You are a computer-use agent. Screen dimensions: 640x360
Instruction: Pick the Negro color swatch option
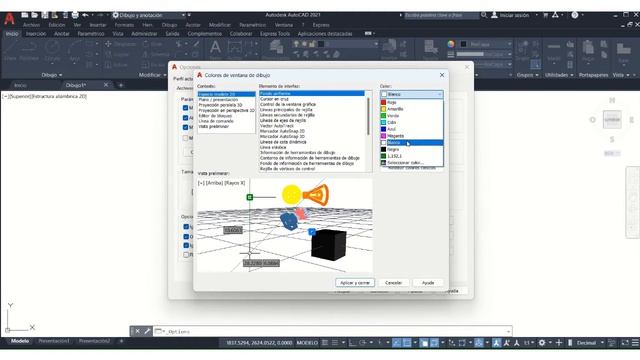pyautogui.click(x=411, y=149)
